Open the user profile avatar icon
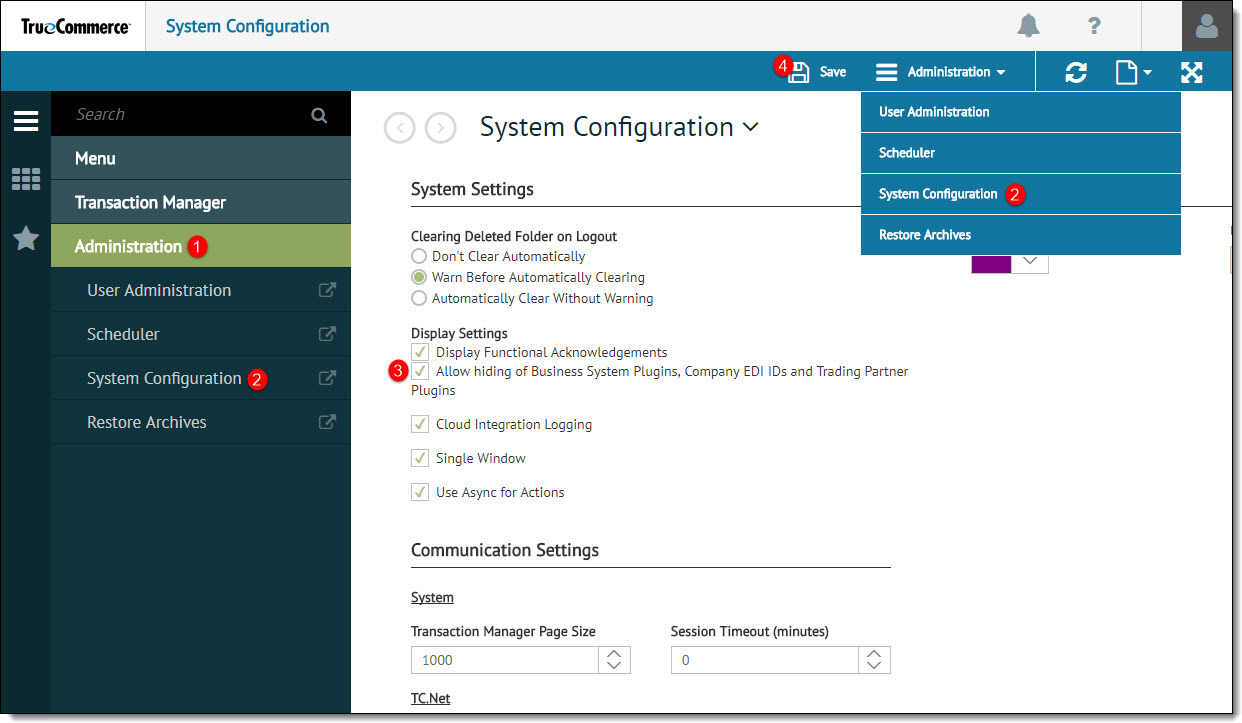Image resolution: width=1242 pixels, height=723 pixels. click(x=1206, y=26)
